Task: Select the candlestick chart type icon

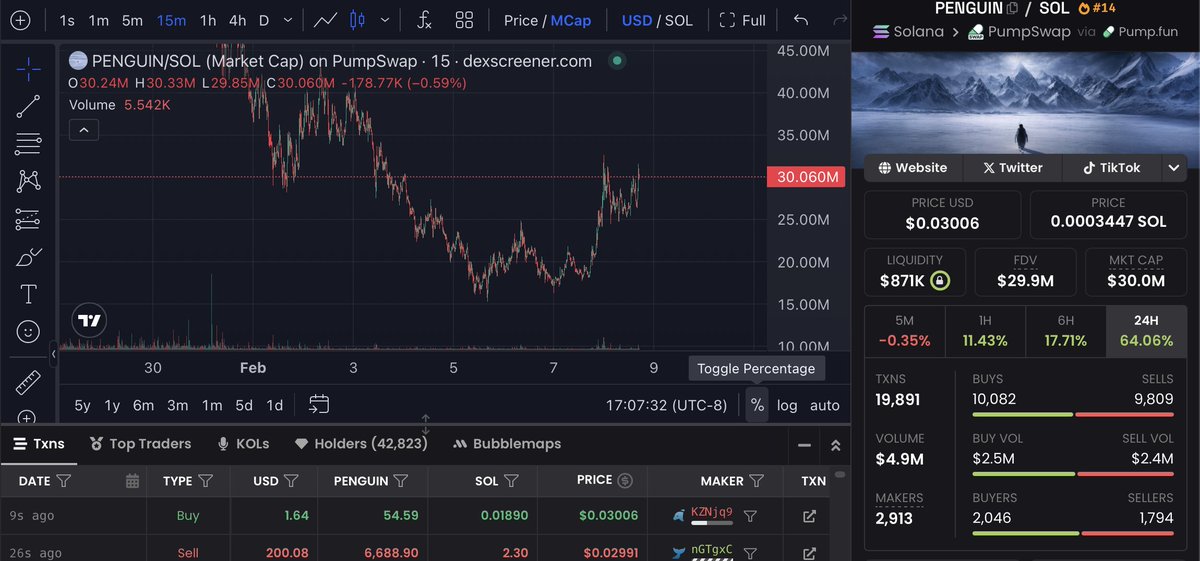Action: (357, 20)
